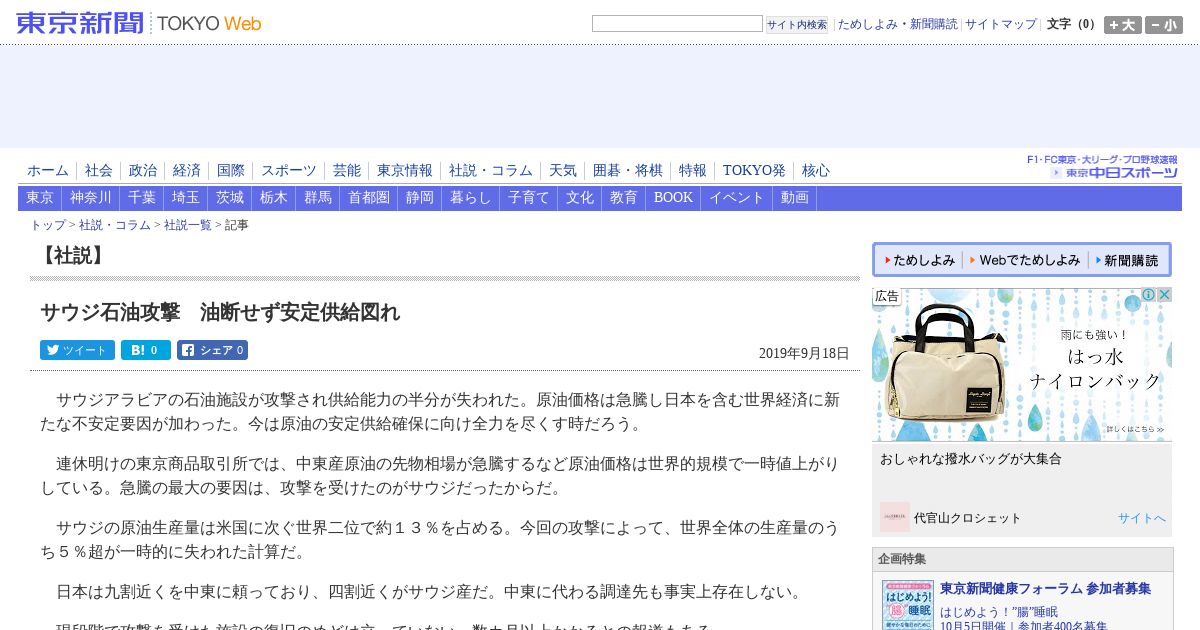Click 社説・コラム in the breadcrumb
Viewport: 1200px width, 630px height.
point(115,225)
